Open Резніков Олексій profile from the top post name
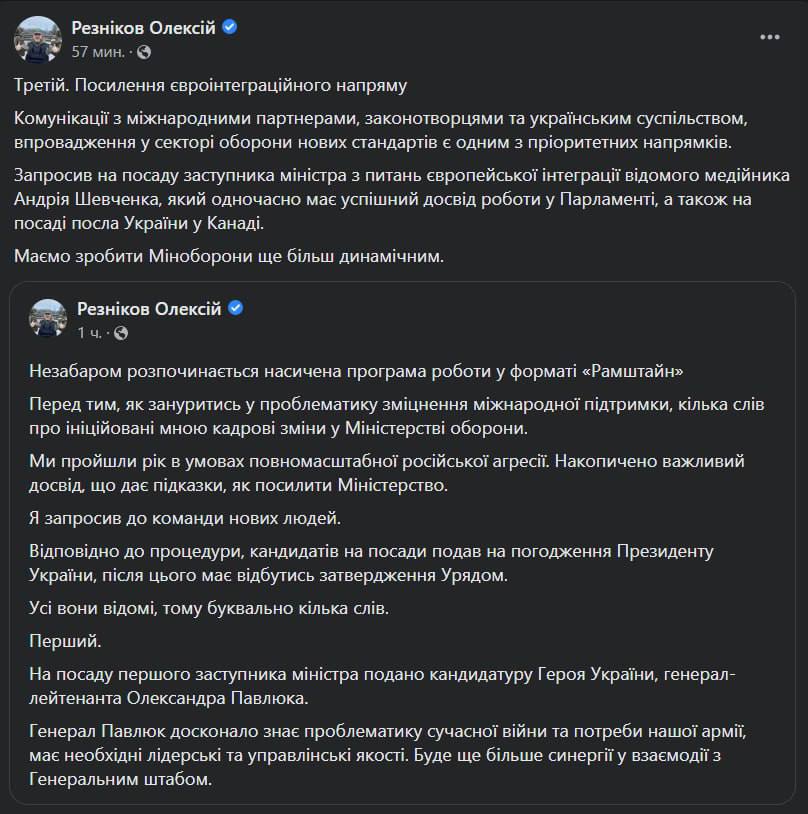Screen dimensions: 808x814 click(x=144, y=28)
